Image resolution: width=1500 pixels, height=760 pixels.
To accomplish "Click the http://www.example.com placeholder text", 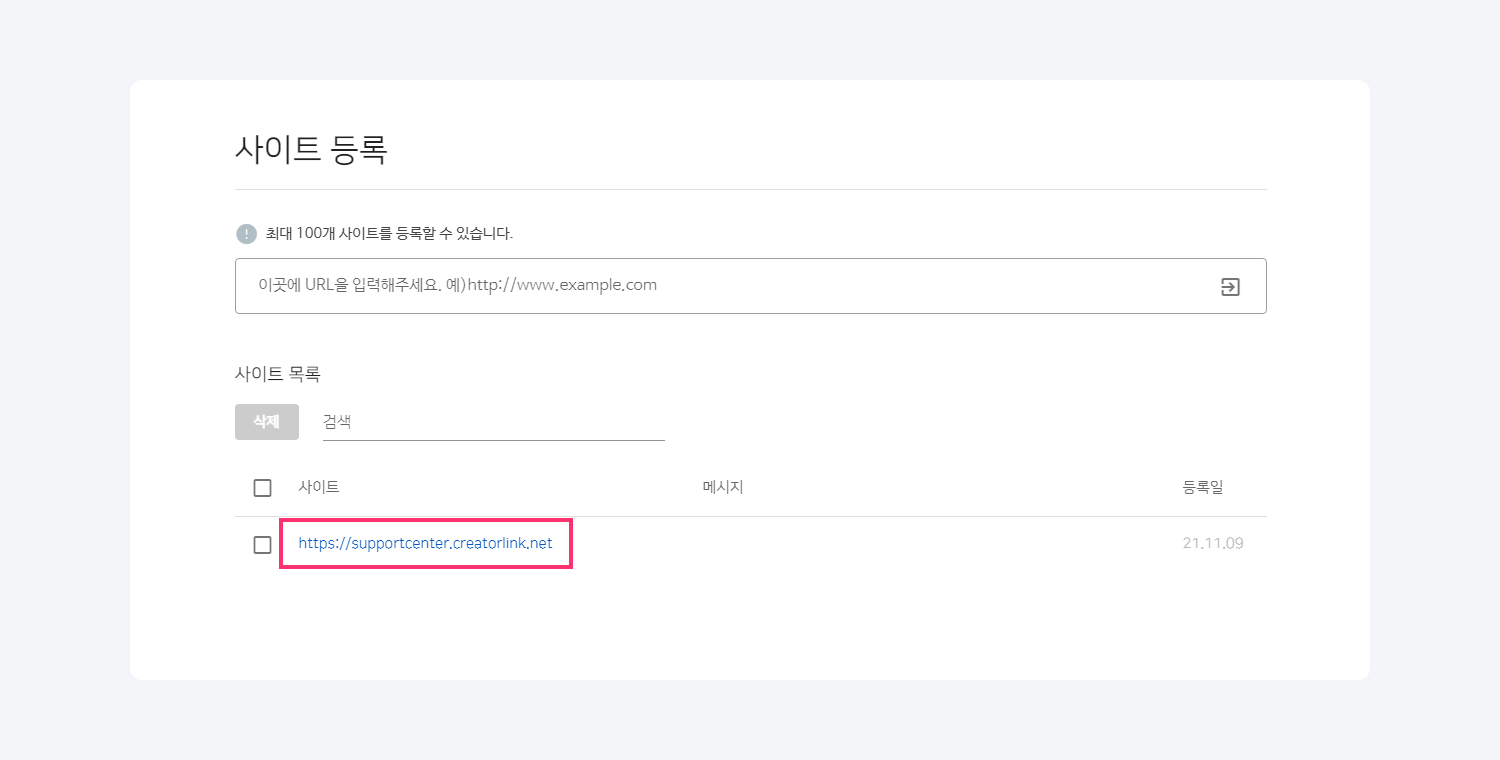I will point(562,285).
